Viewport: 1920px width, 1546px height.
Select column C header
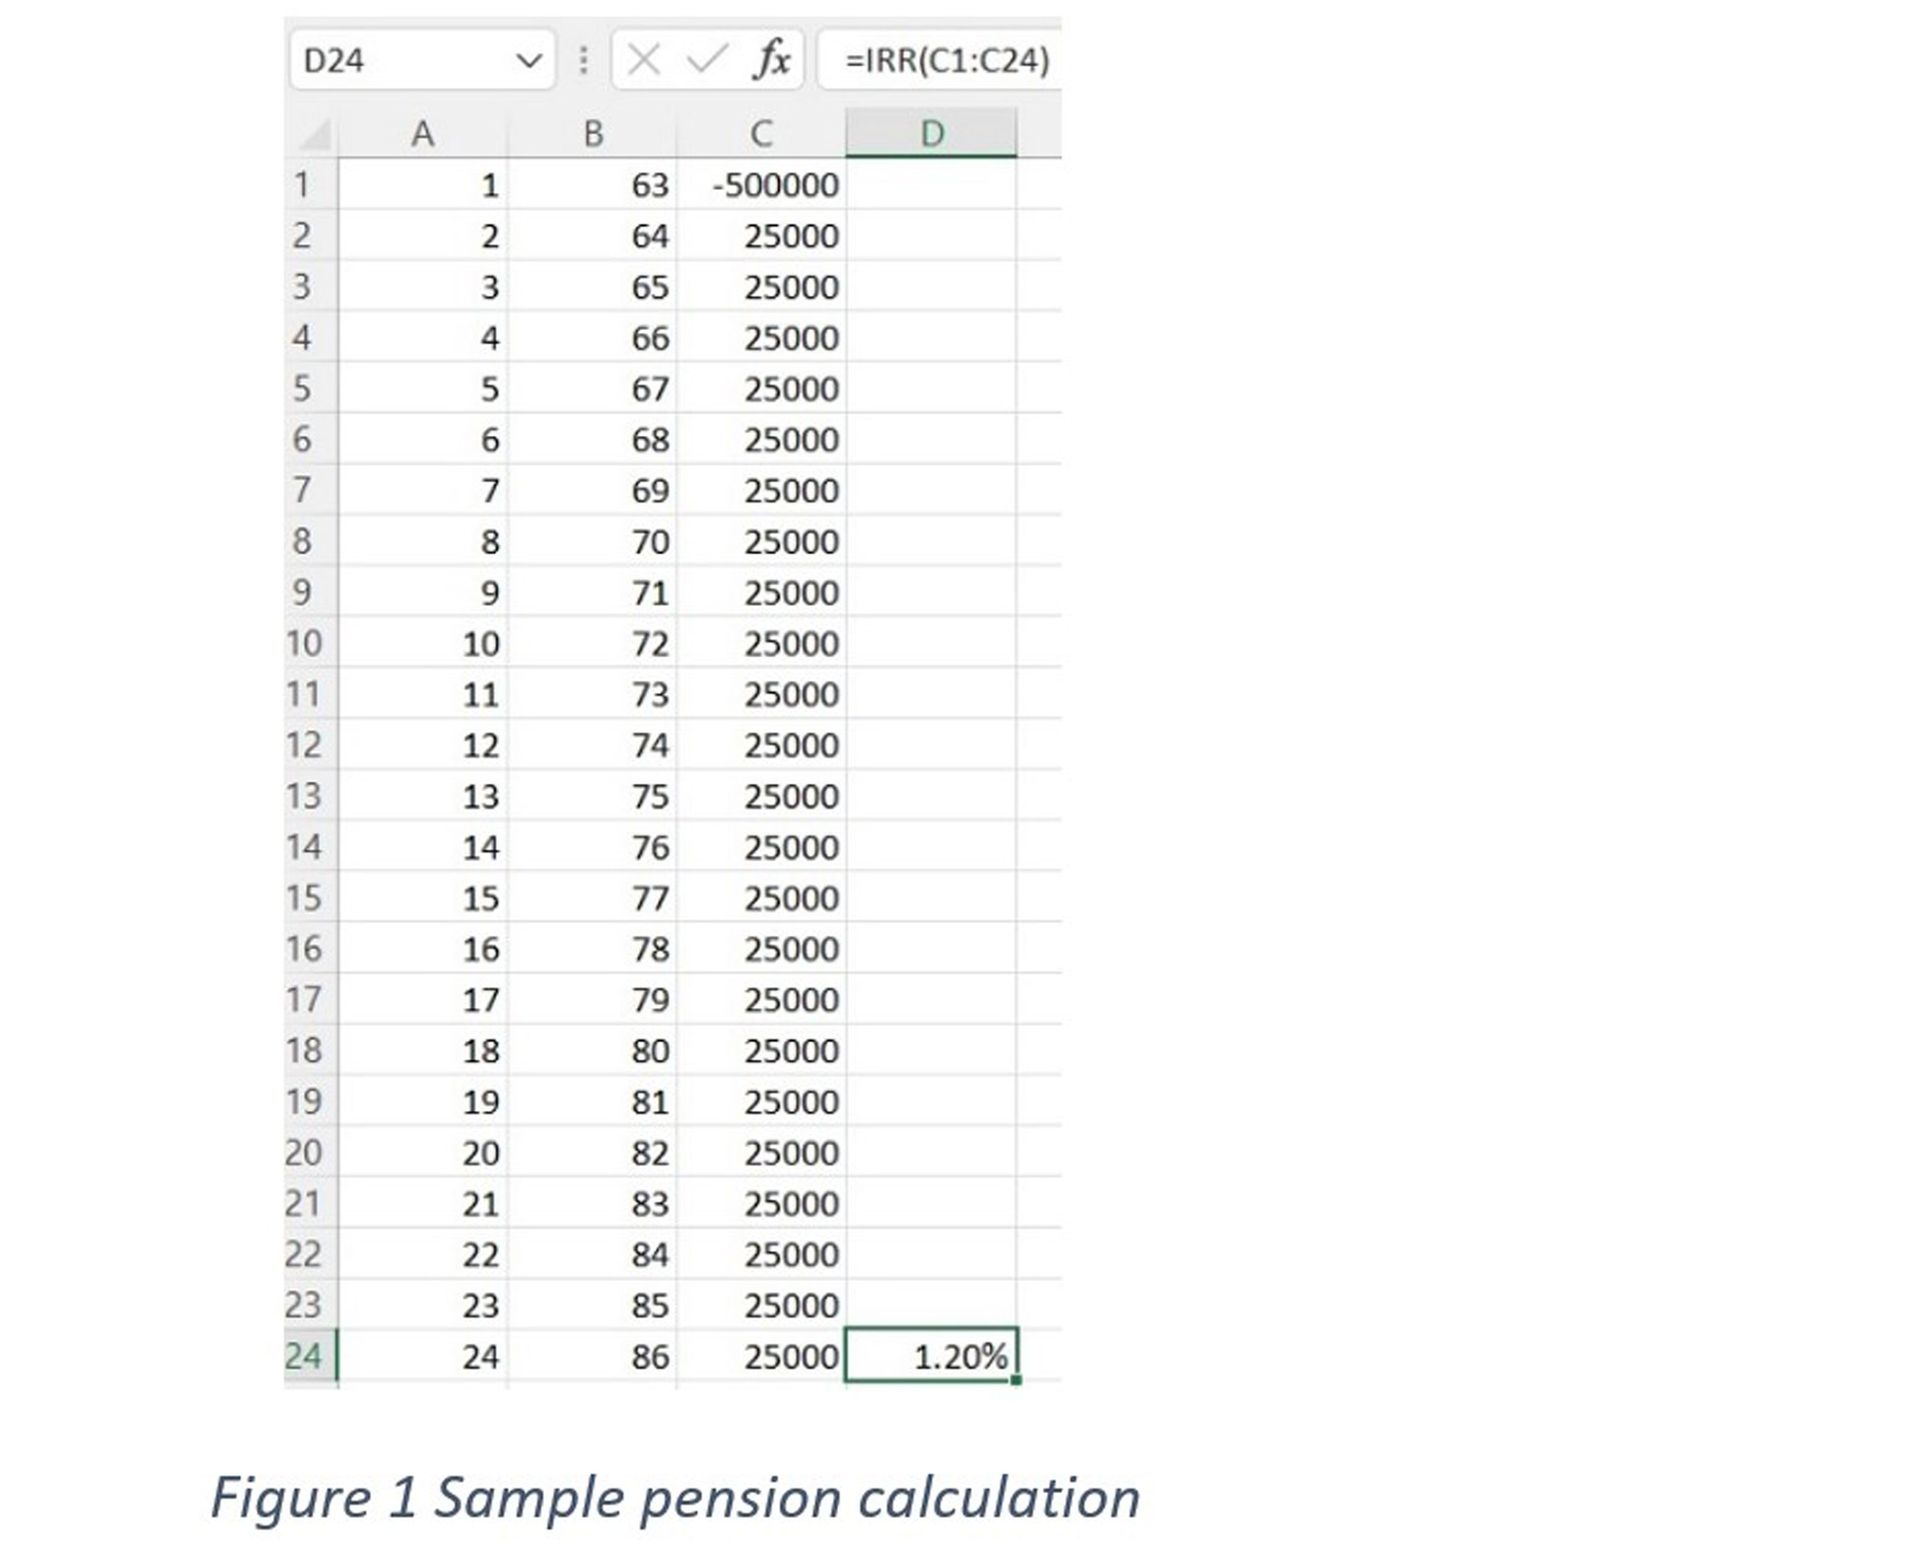pyautogui.click(x=762, y=132)
